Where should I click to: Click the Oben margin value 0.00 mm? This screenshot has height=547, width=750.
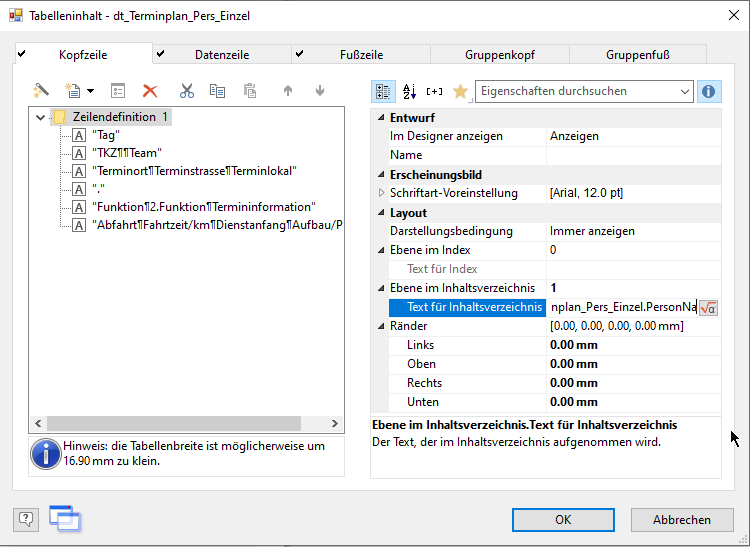click(634, 364)
